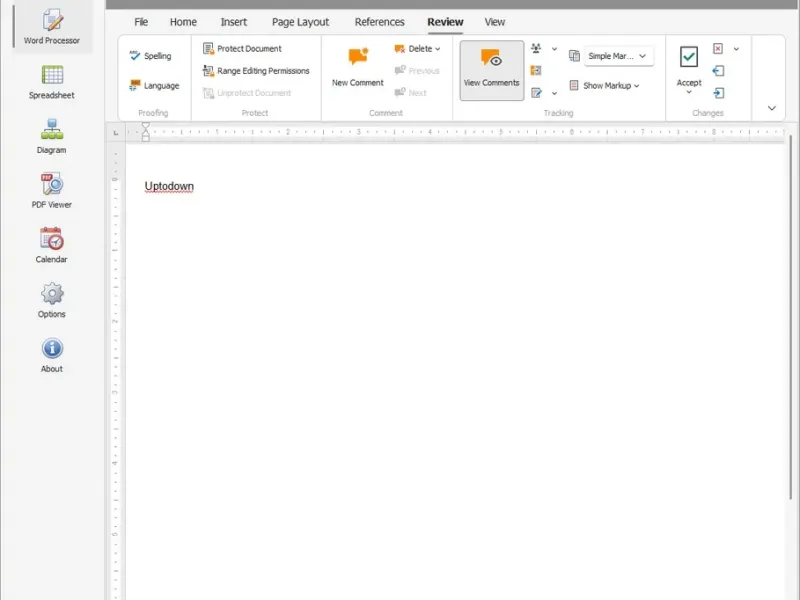
Task: Open the Word Processor module
Action: tap(52, 27)
